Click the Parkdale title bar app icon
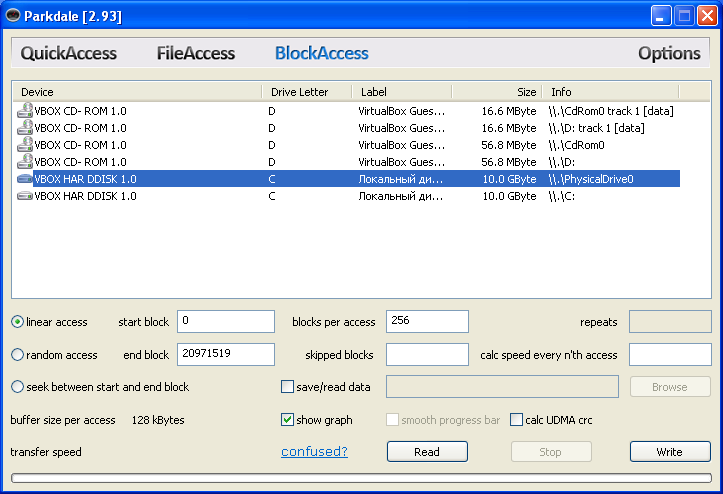723x494 pixels. click(12, 16)
